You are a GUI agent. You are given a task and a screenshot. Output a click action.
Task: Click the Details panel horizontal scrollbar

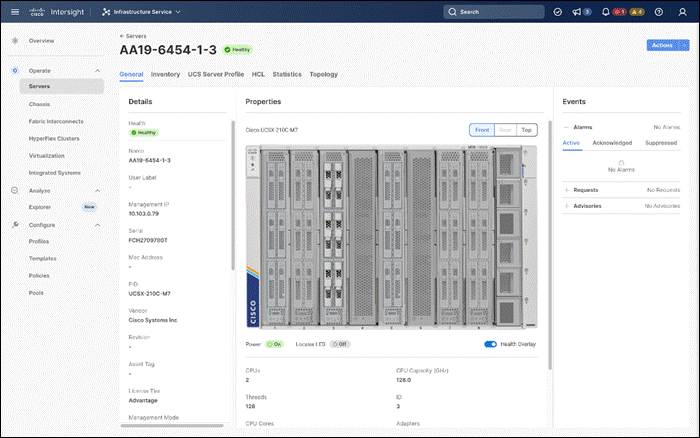click(172, 426)
